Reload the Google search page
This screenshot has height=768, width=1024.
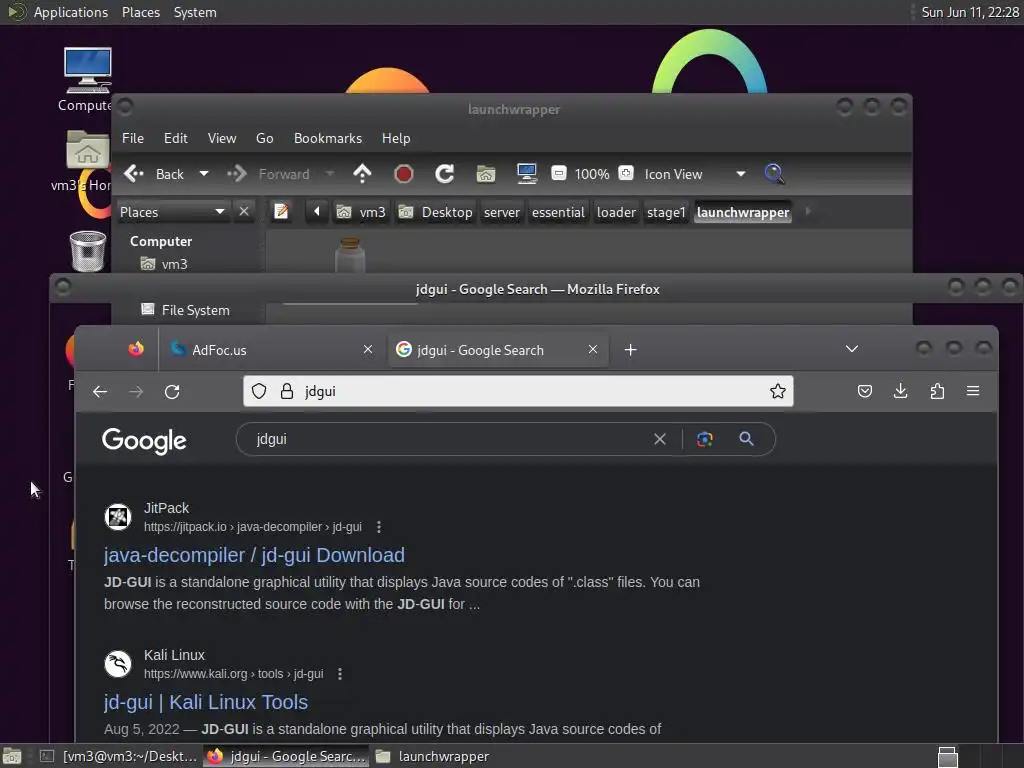coord(172,391)
